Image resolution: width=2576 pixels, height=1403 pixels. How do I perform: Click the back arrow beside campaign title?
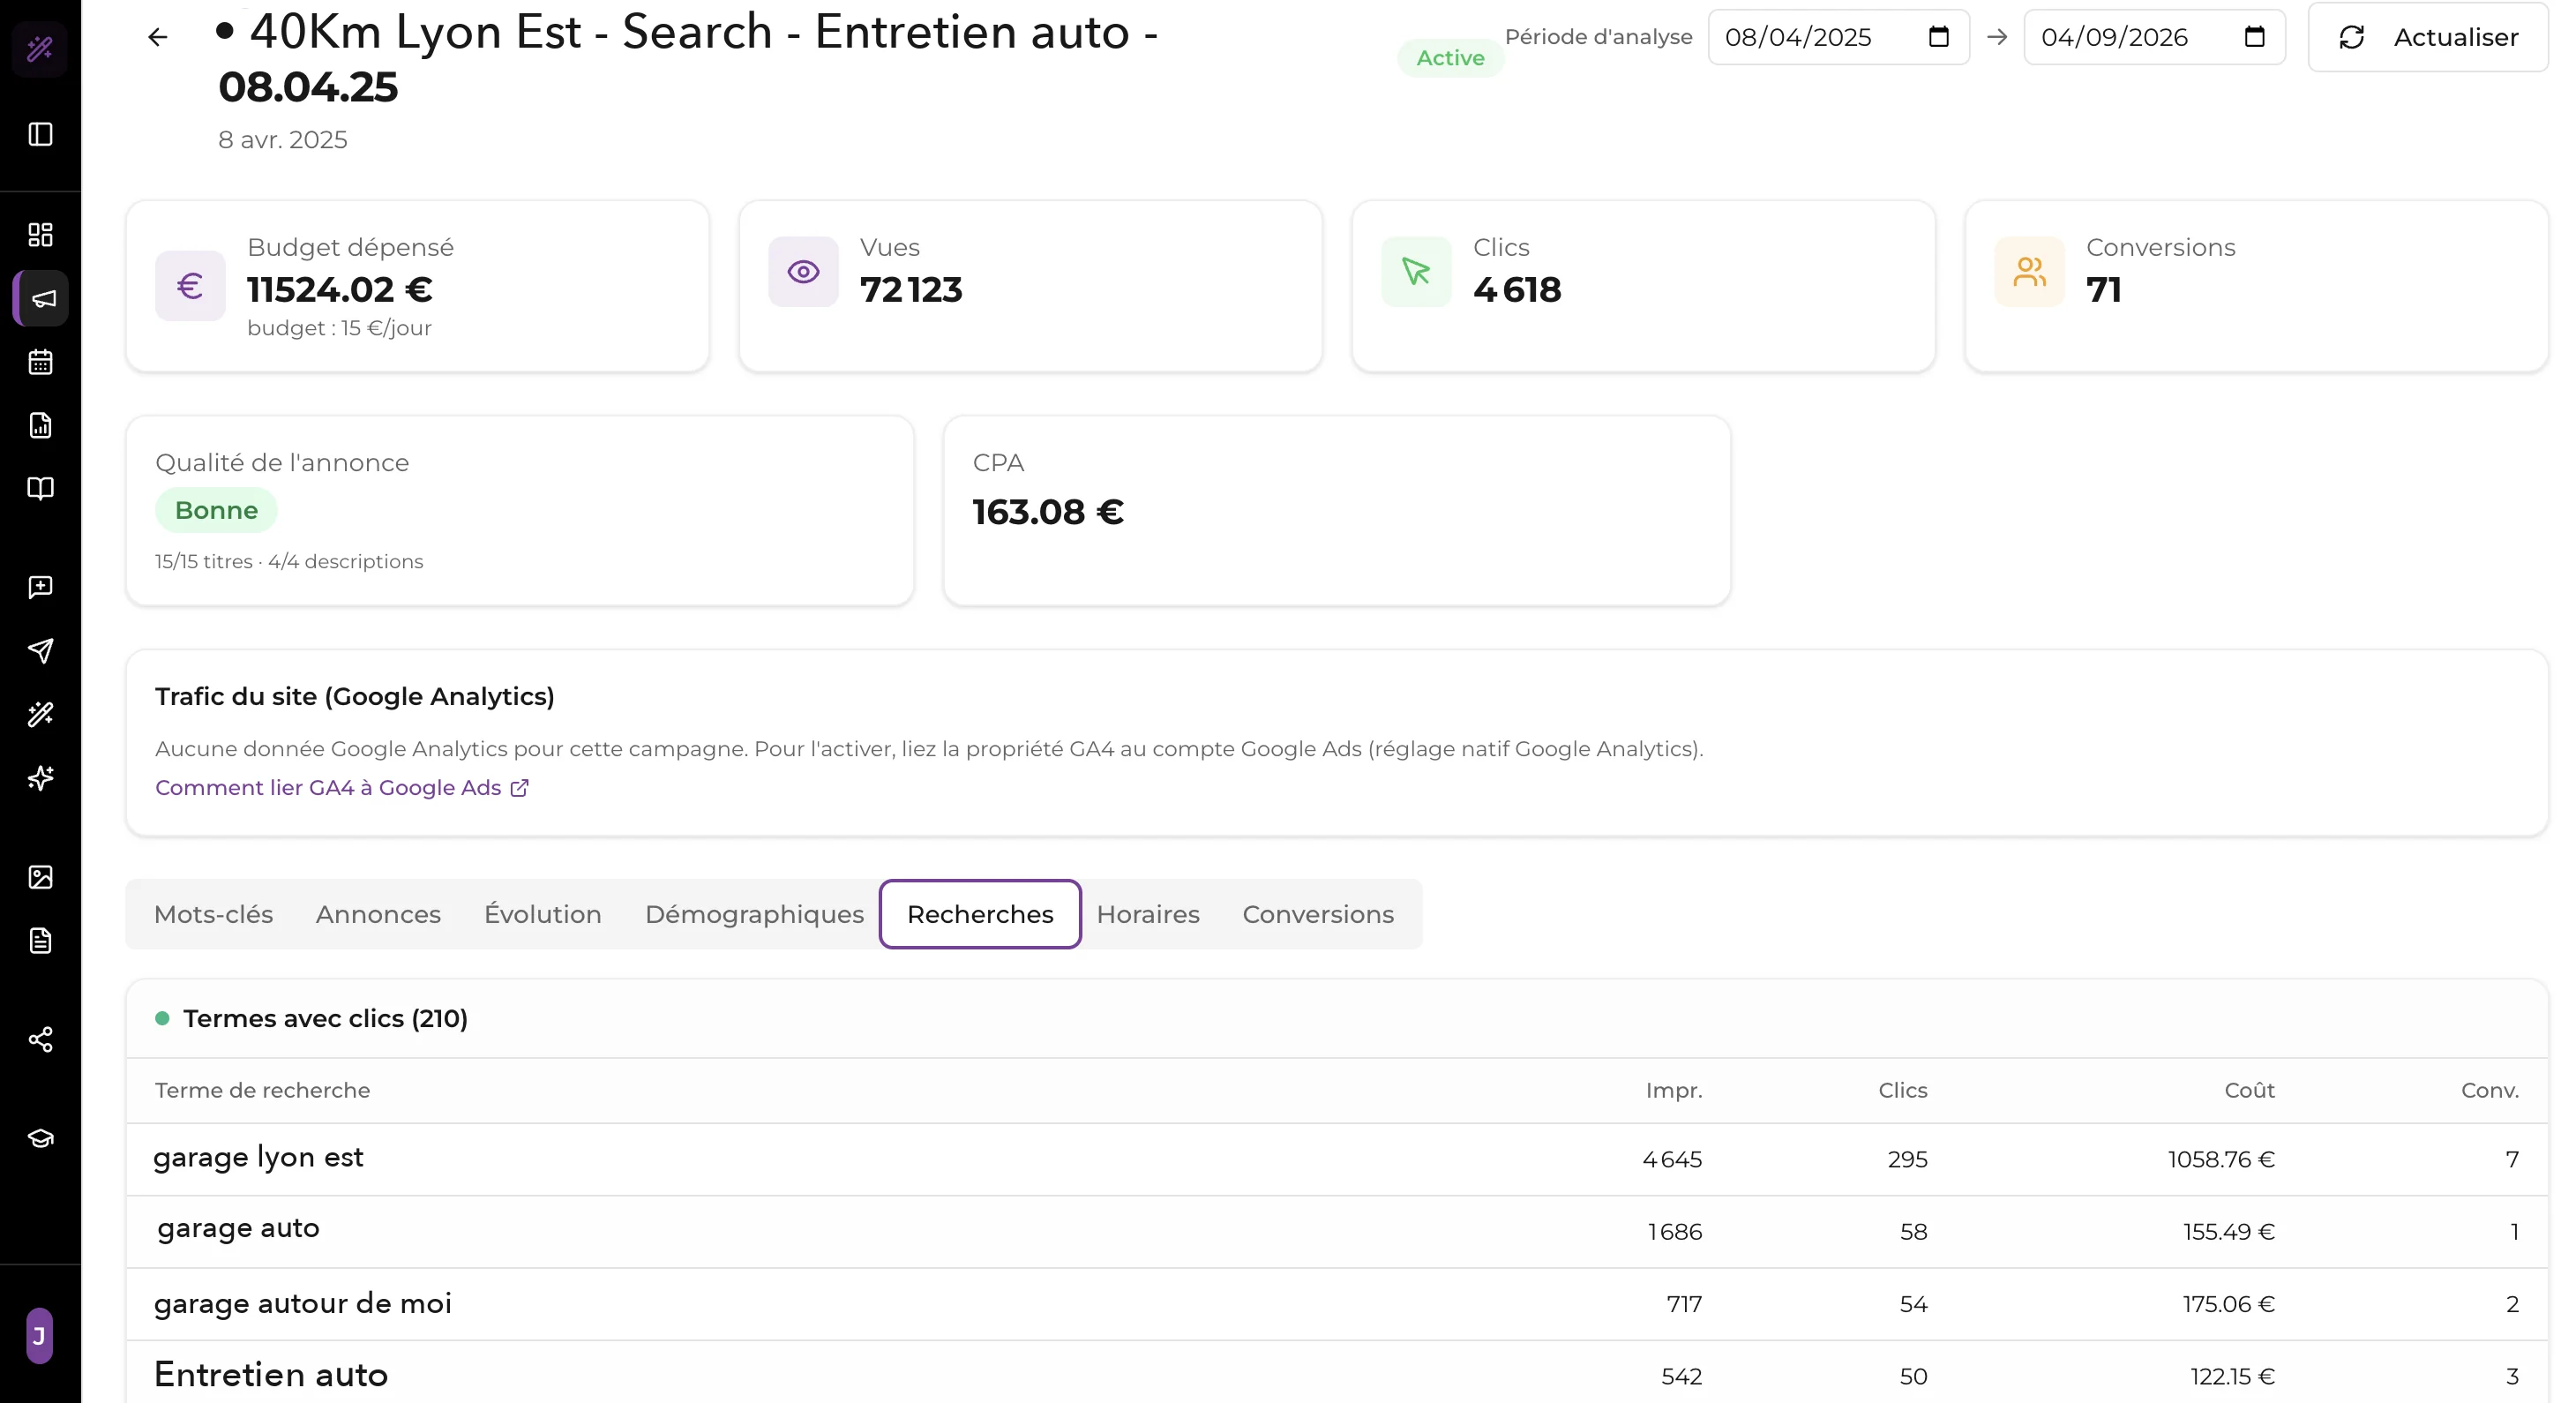(157, 38)
